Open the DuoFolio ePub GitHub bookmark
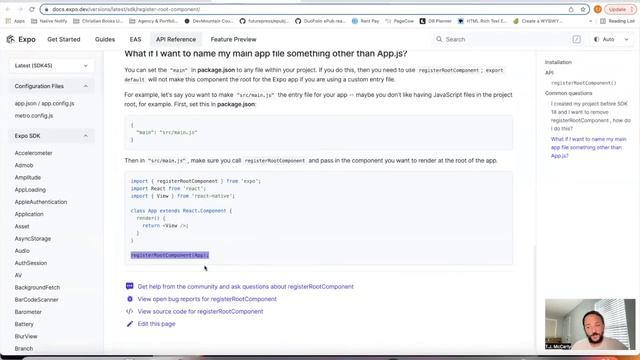 (320, 21)
